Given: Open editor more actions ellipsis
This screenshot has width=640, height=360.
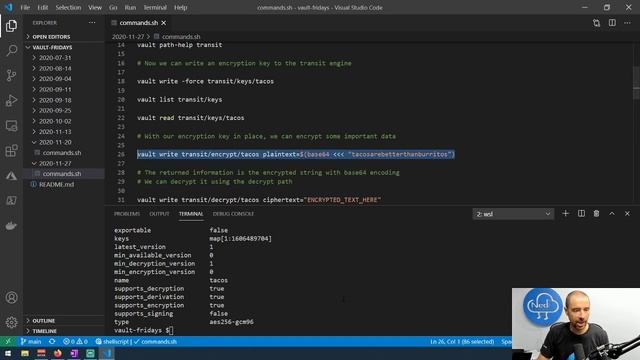Looking at the screenshot, I should (627, 23).
